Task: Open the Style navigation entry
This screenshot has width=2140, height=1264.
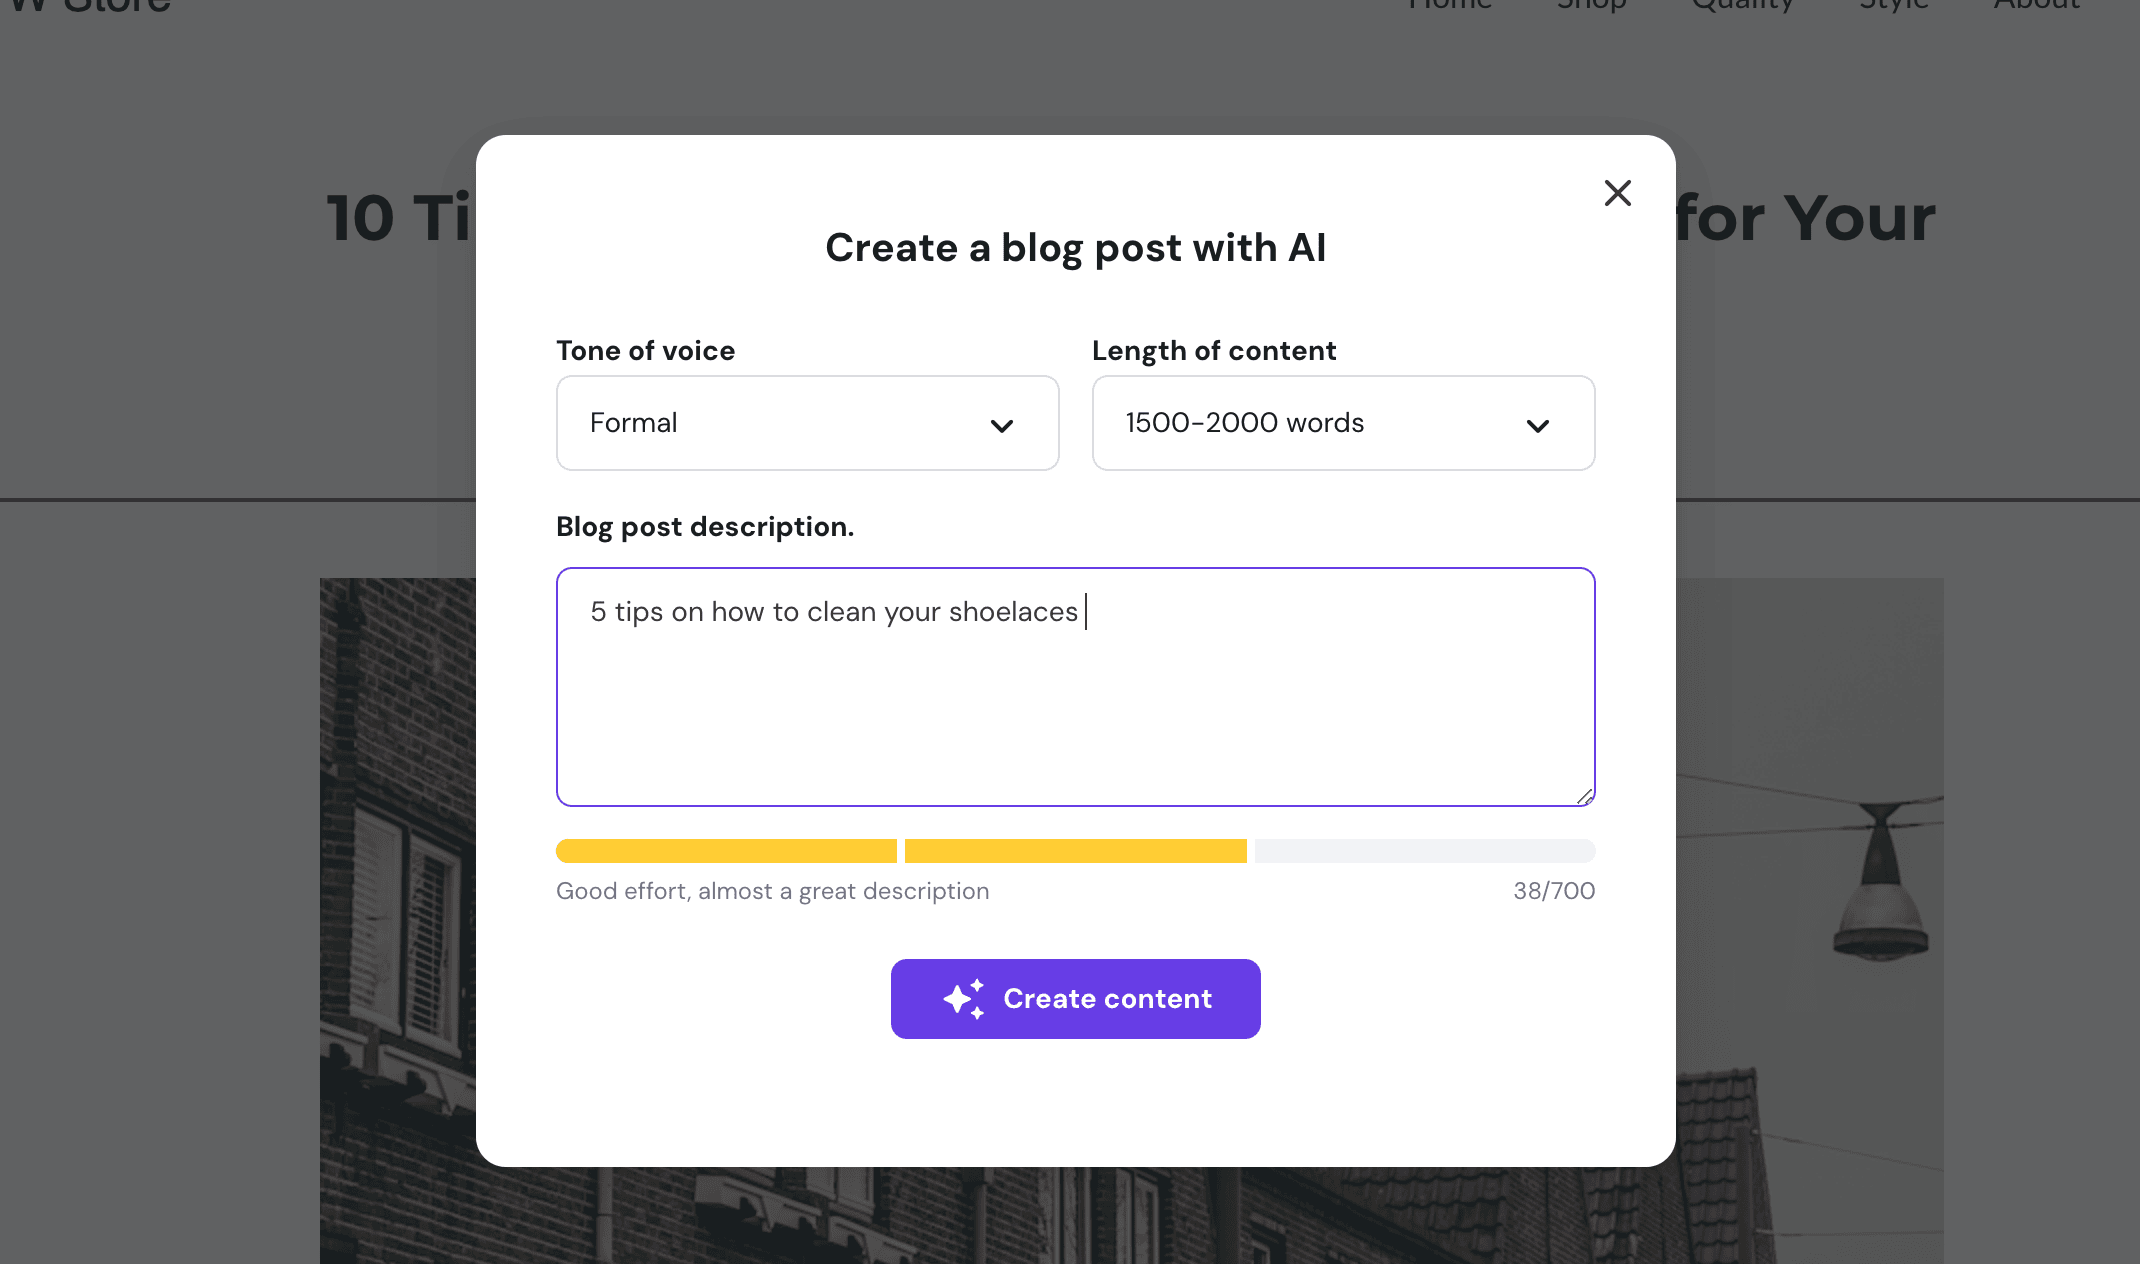Action: tap(1893, 8)
